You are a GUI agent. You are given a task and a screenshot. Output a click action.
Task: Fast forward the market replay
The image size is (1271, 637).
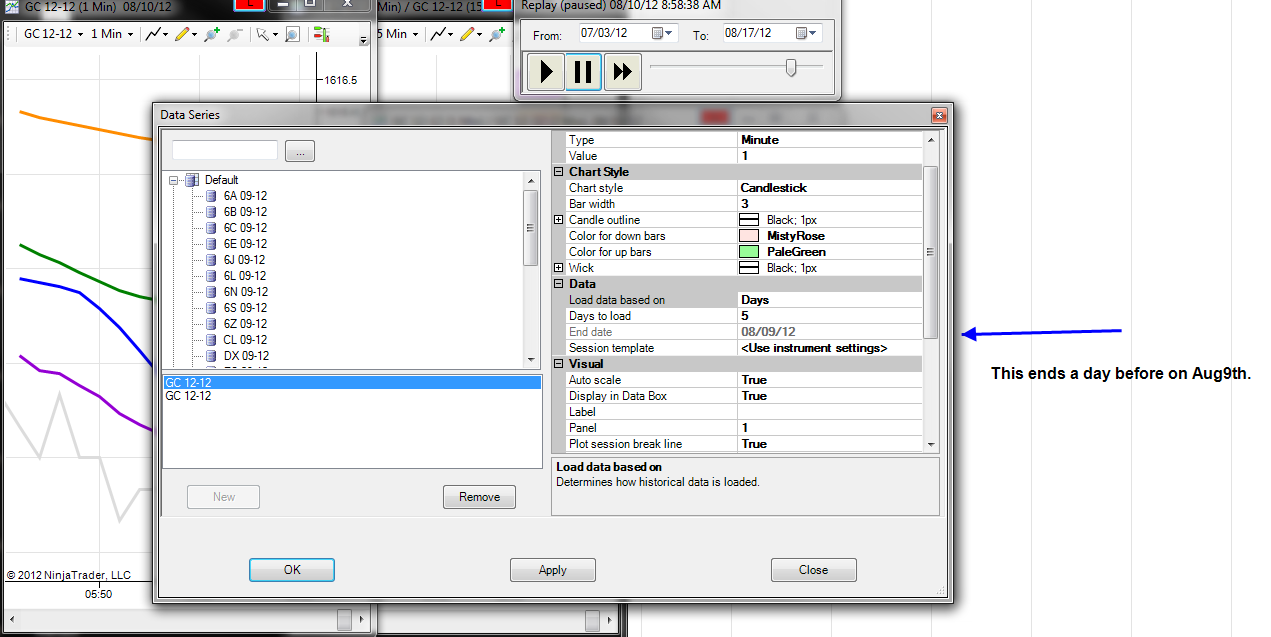point(622,72)
